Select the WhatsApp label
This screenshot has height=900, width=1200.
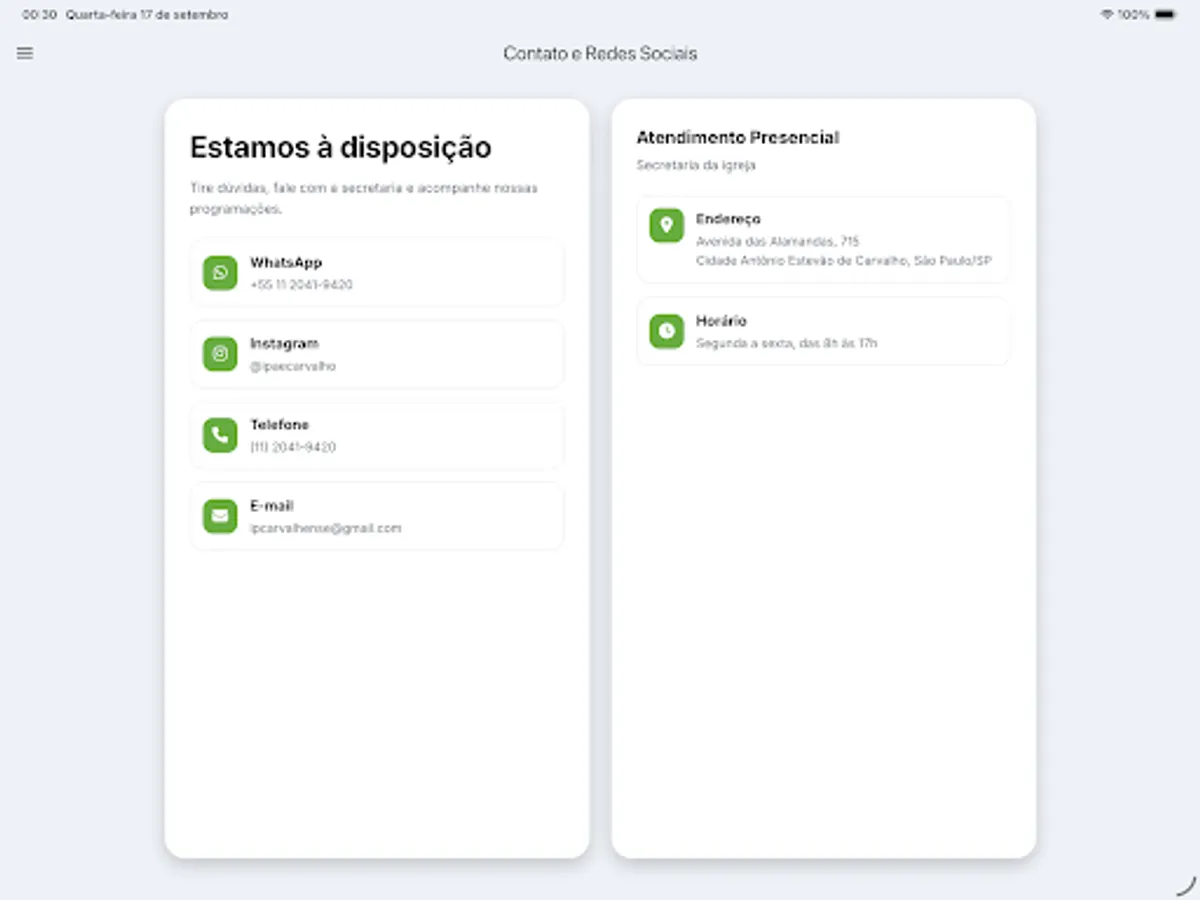click(x=286, y=263)
